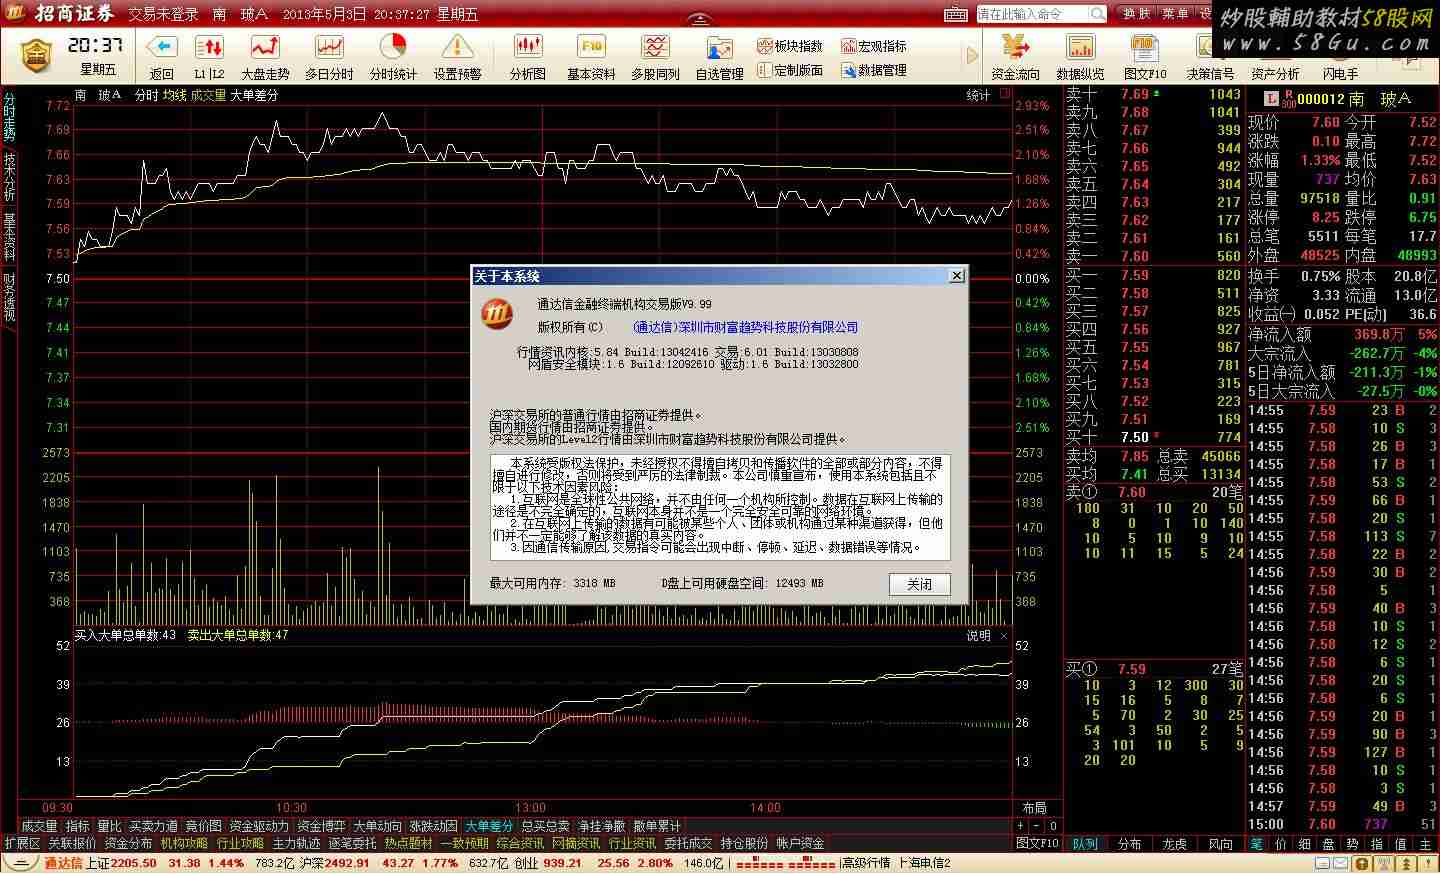
Task: Click the 布局 layout button
Action: click(1034, 808)
